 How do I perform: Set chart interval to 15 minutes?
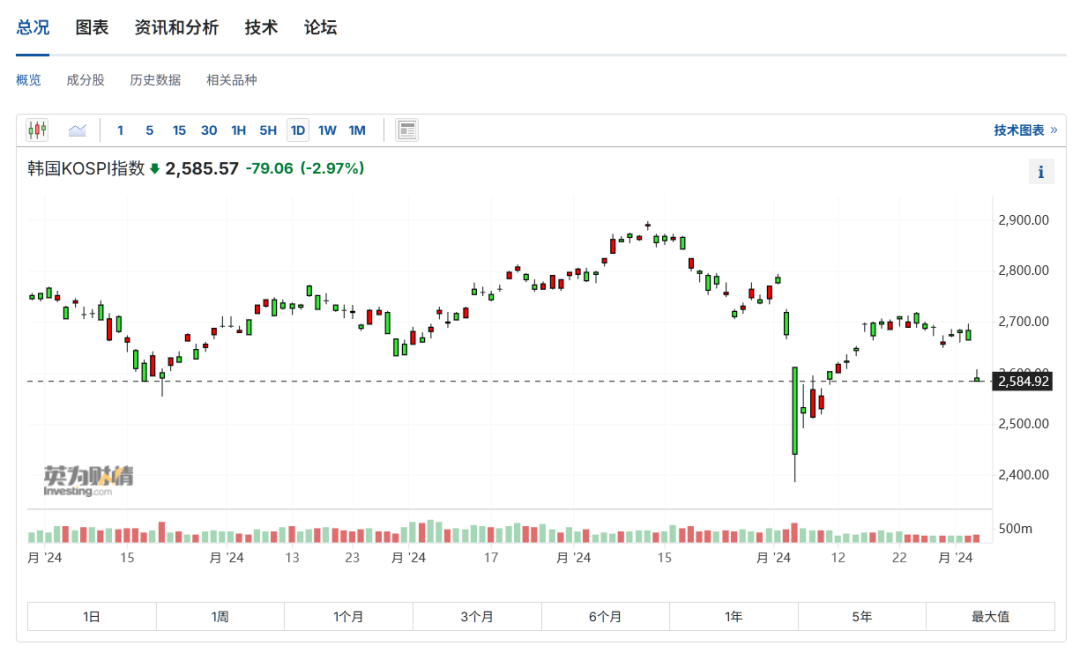click(179, 130)
